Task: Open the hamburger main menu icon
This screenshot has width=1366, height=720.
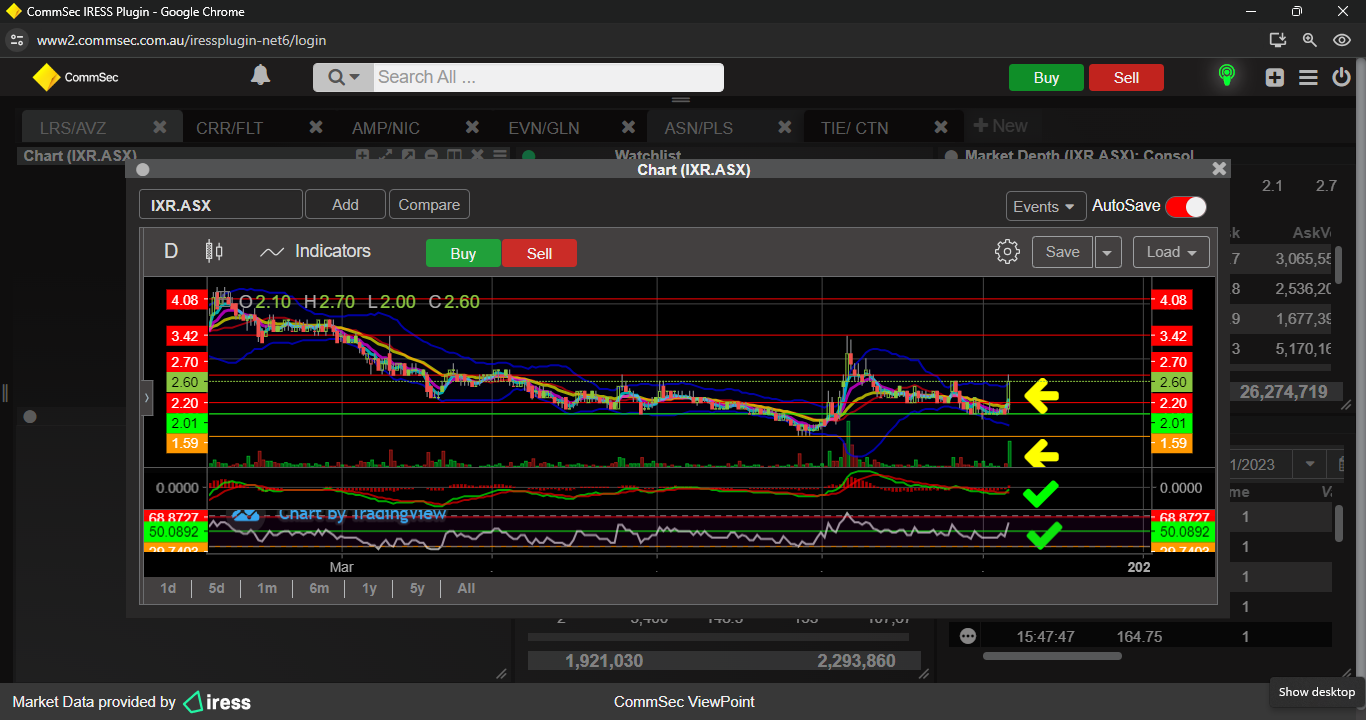Action: click(1308, 77)
